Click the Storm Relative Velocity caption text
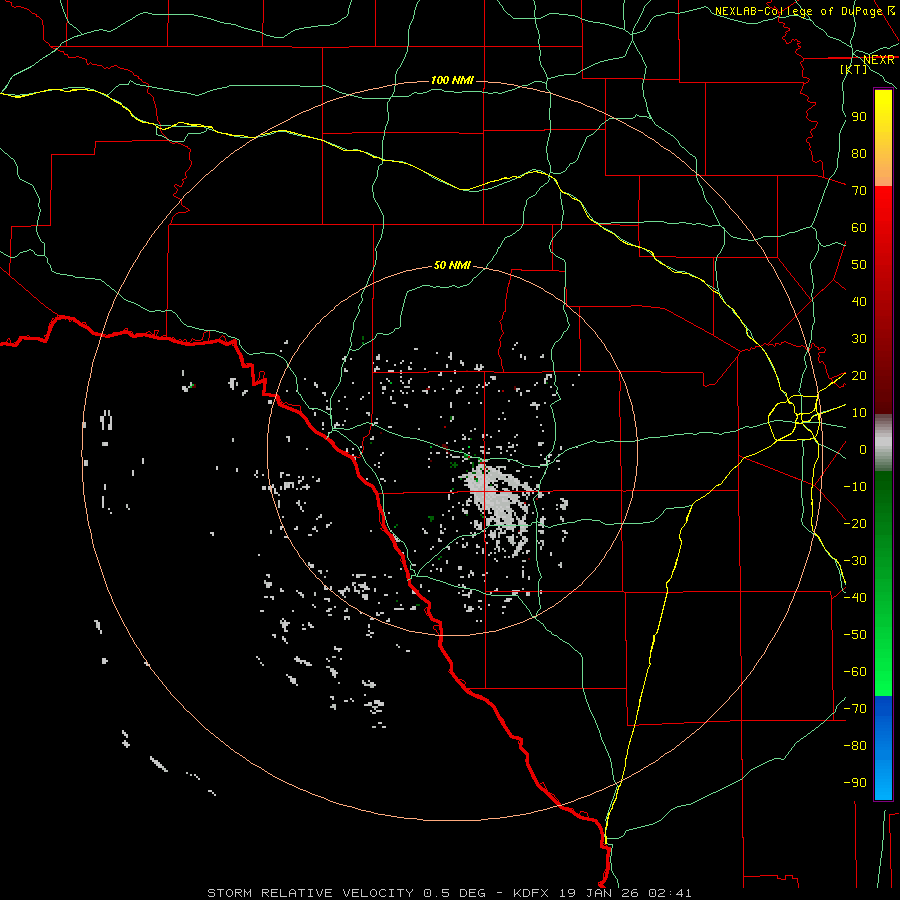Screen dimensions: 900x900 pos(449,893)
